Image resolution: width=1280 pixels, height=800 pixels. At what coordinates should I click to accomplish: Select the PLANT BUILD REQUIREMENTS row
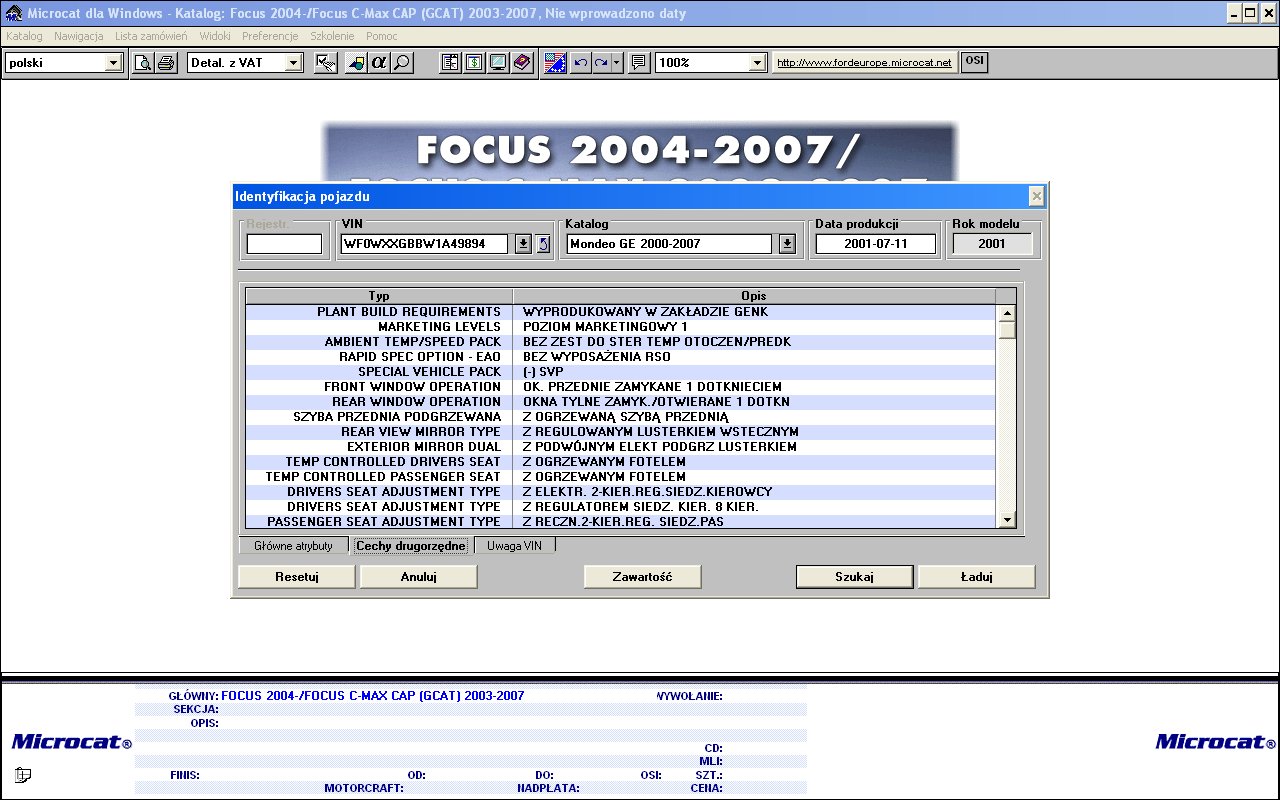[621, 312]
